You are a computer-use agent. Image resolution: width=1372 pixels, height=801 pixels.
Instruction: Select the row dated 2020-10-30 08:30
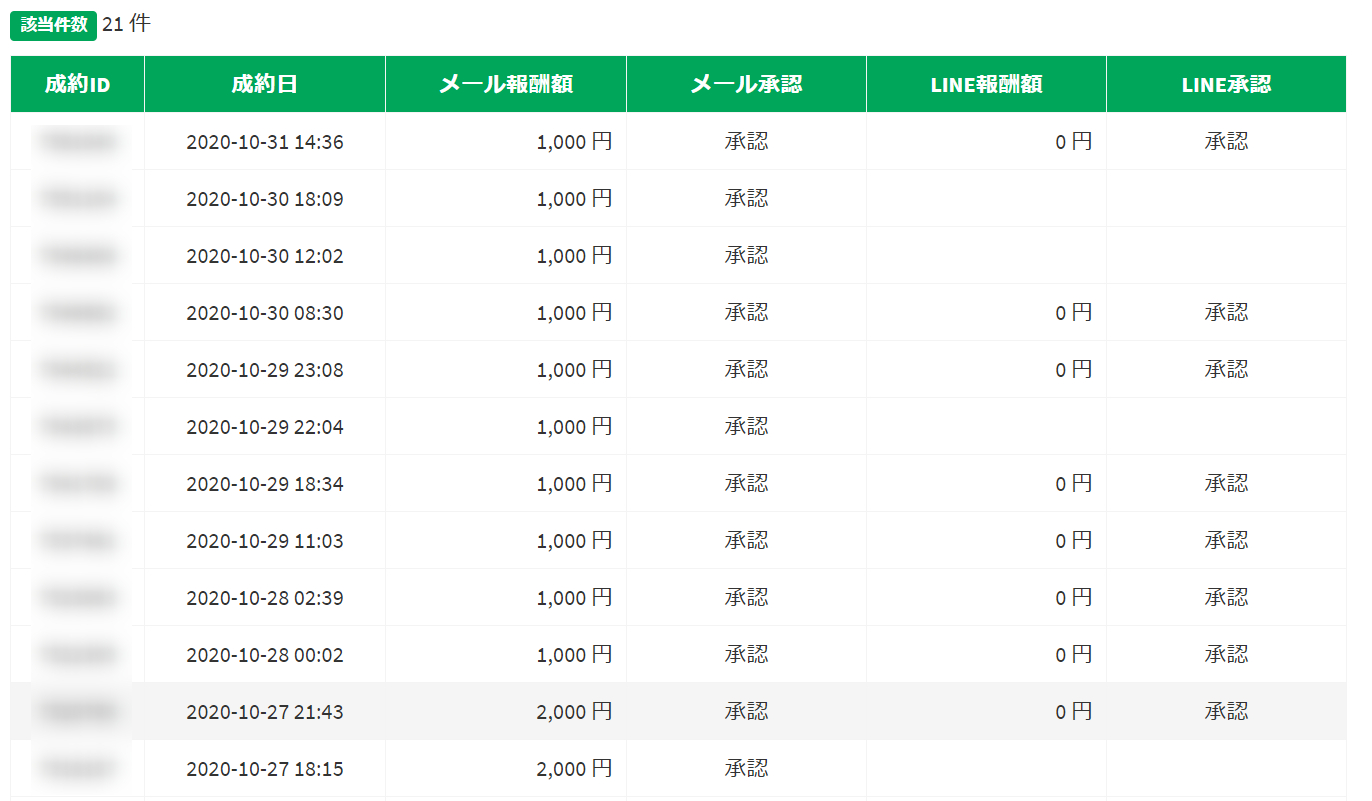(264, 313)
